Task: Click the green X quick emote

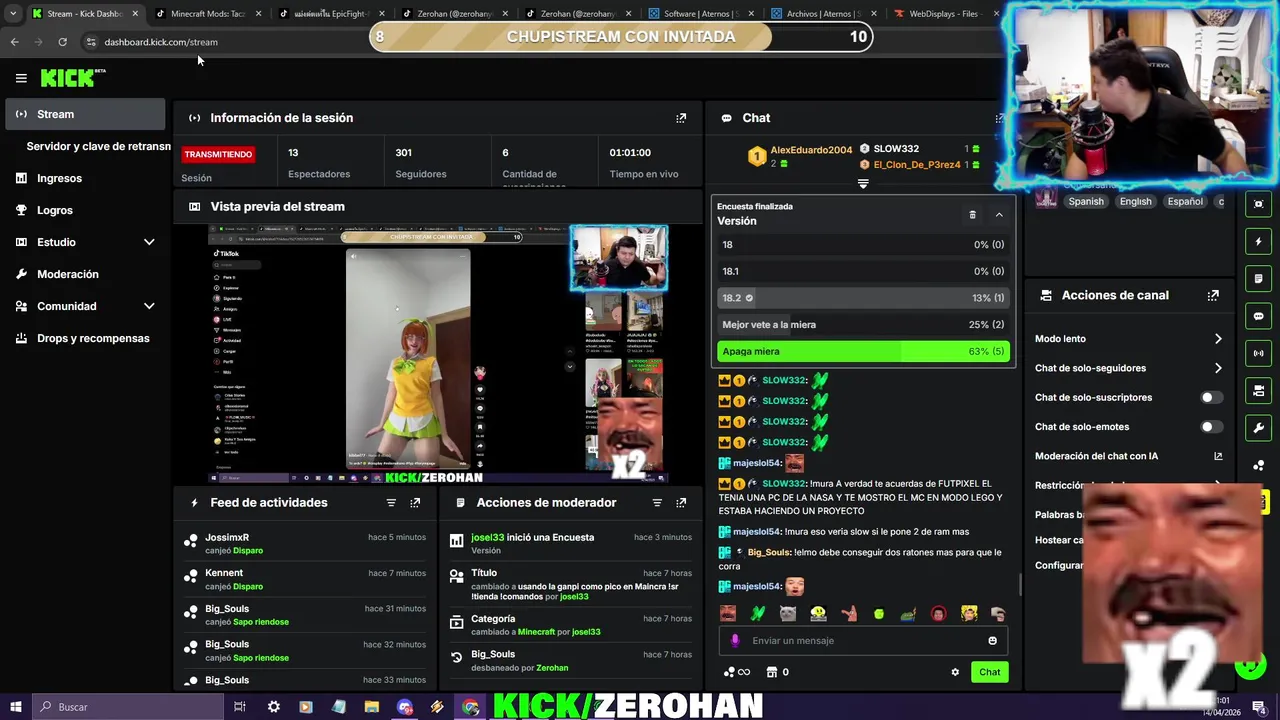Action: [x=758, y=614]
